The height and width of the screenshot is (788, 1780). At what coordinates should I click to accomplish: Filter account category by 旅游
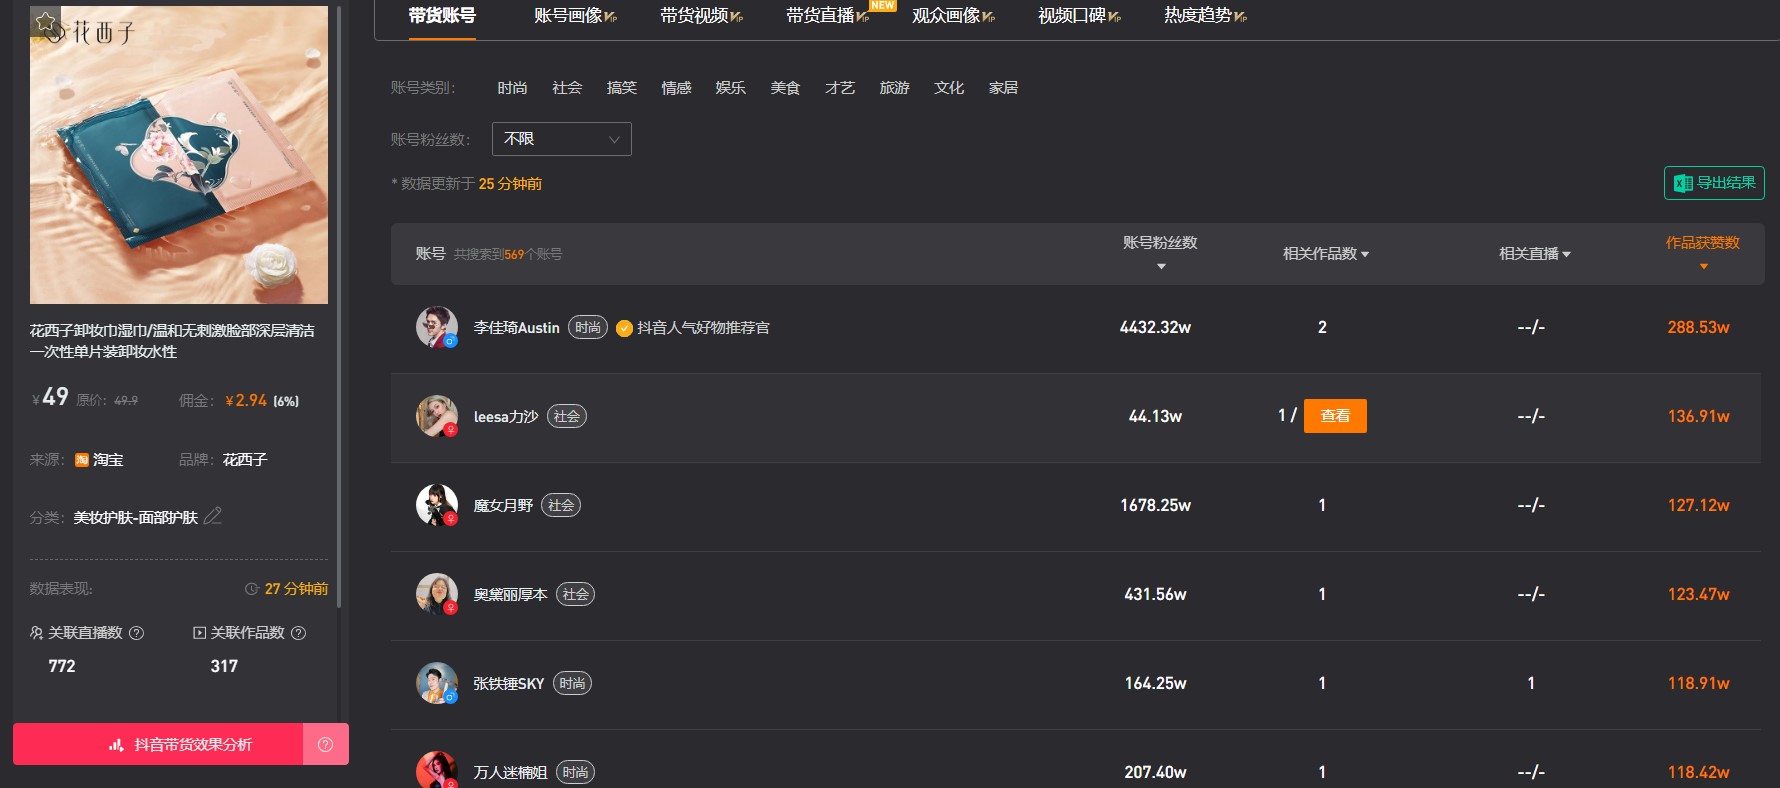(894, 88)
